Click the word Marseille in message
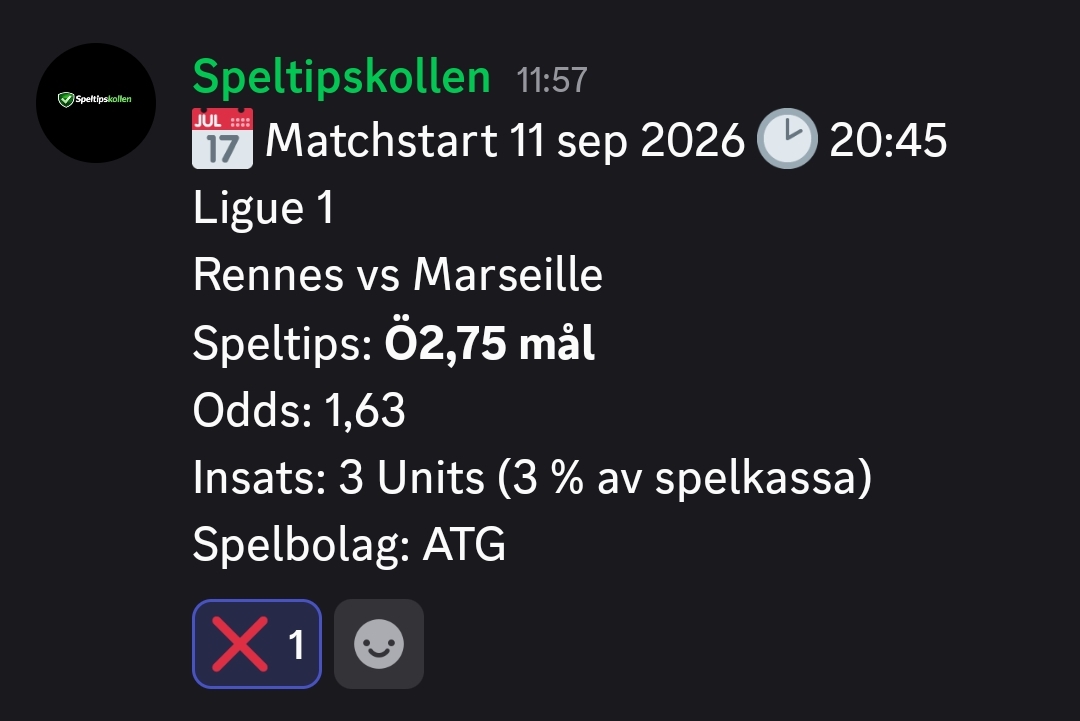The height and width of the screenshot is (721, 1080). point(508,275)
